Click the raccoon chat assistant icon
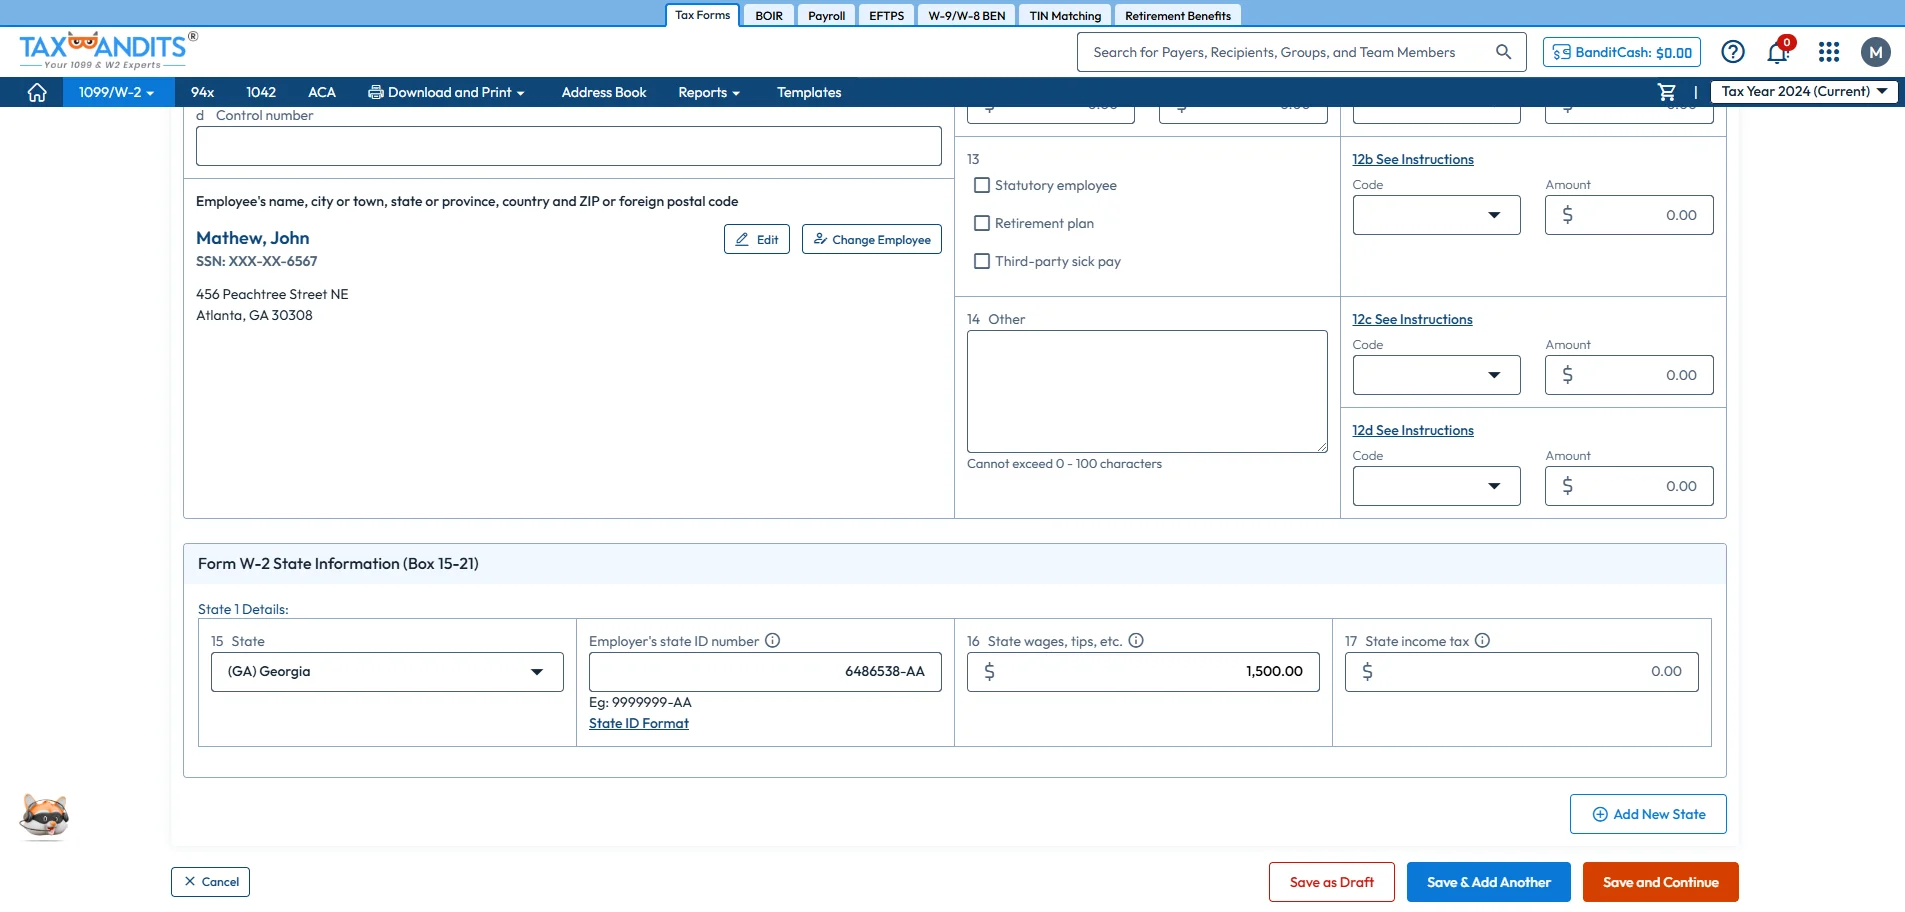This screenshot has width=1905, height=912. [44, 817]
